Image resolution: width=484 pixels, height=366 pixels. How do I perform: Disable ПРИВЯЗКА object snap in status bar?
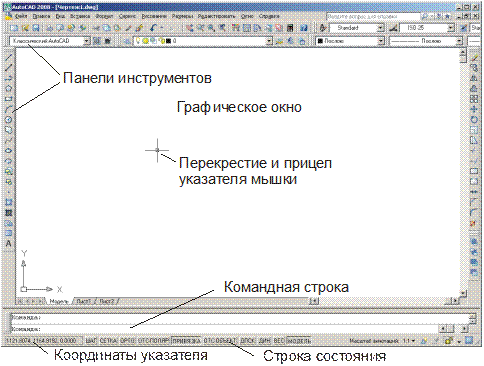(186, 341)
